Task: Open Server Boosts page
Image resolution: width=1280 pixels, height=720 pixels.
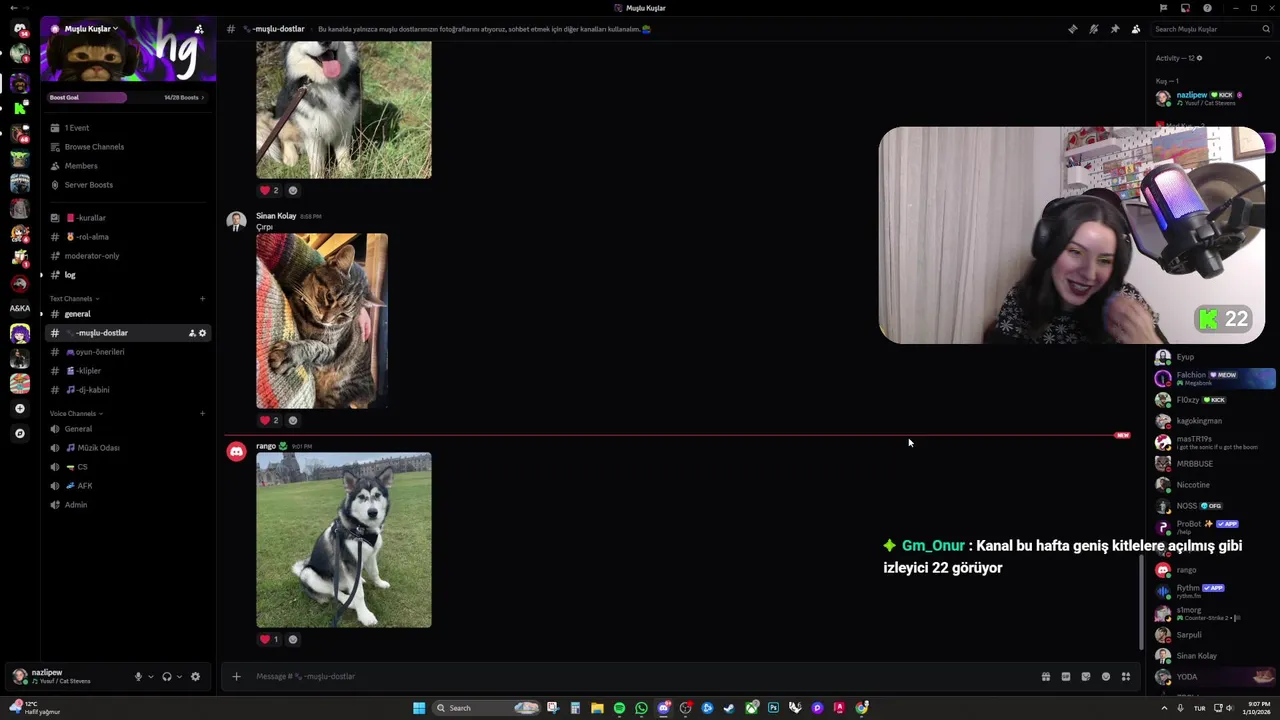Action: 128,185
